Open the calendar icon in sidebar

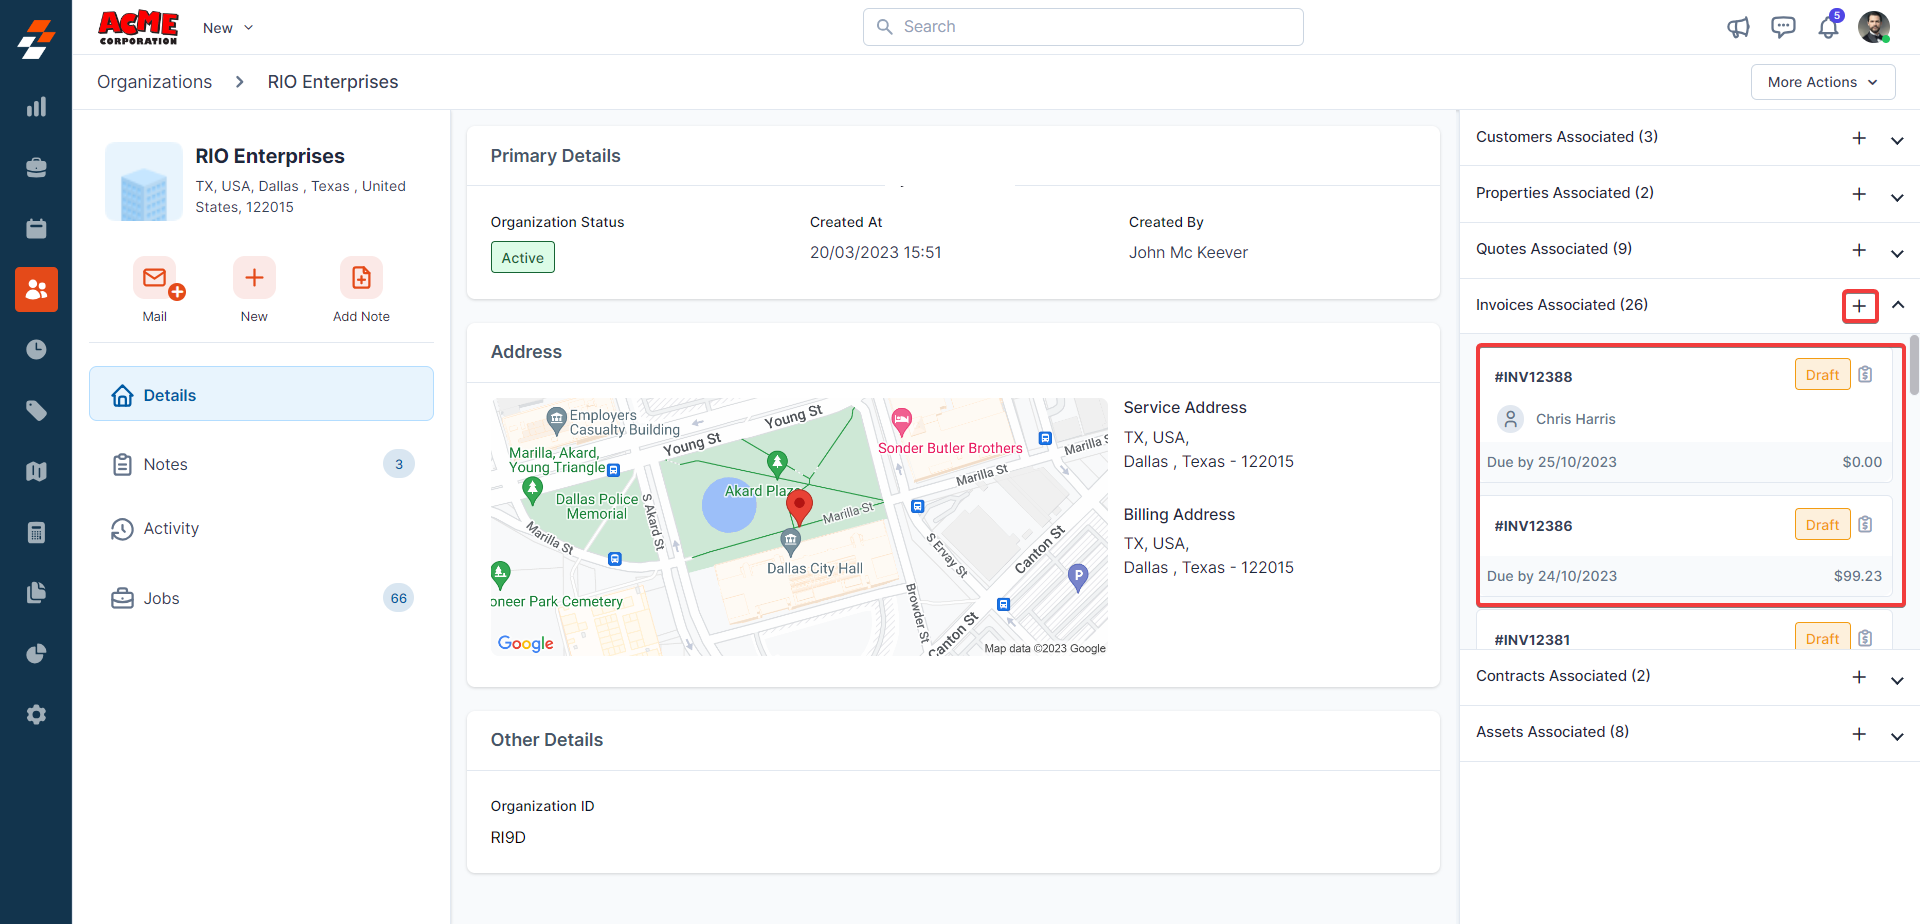(x=36, y=229)
